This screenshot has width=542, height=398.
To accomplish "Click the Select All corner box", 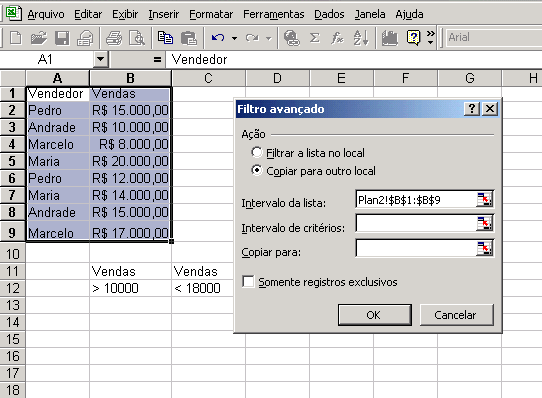I will (12, 78).
